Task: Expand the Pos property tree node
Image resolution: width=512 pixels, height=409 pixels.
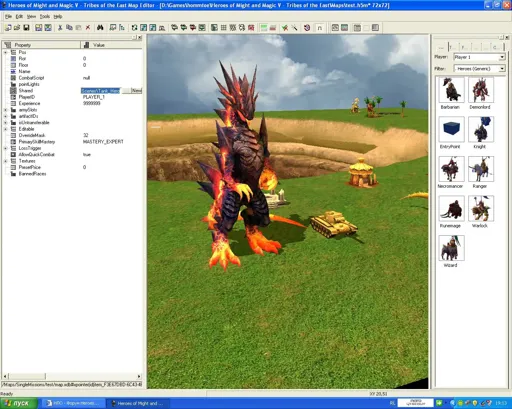Action: [5, 52]
